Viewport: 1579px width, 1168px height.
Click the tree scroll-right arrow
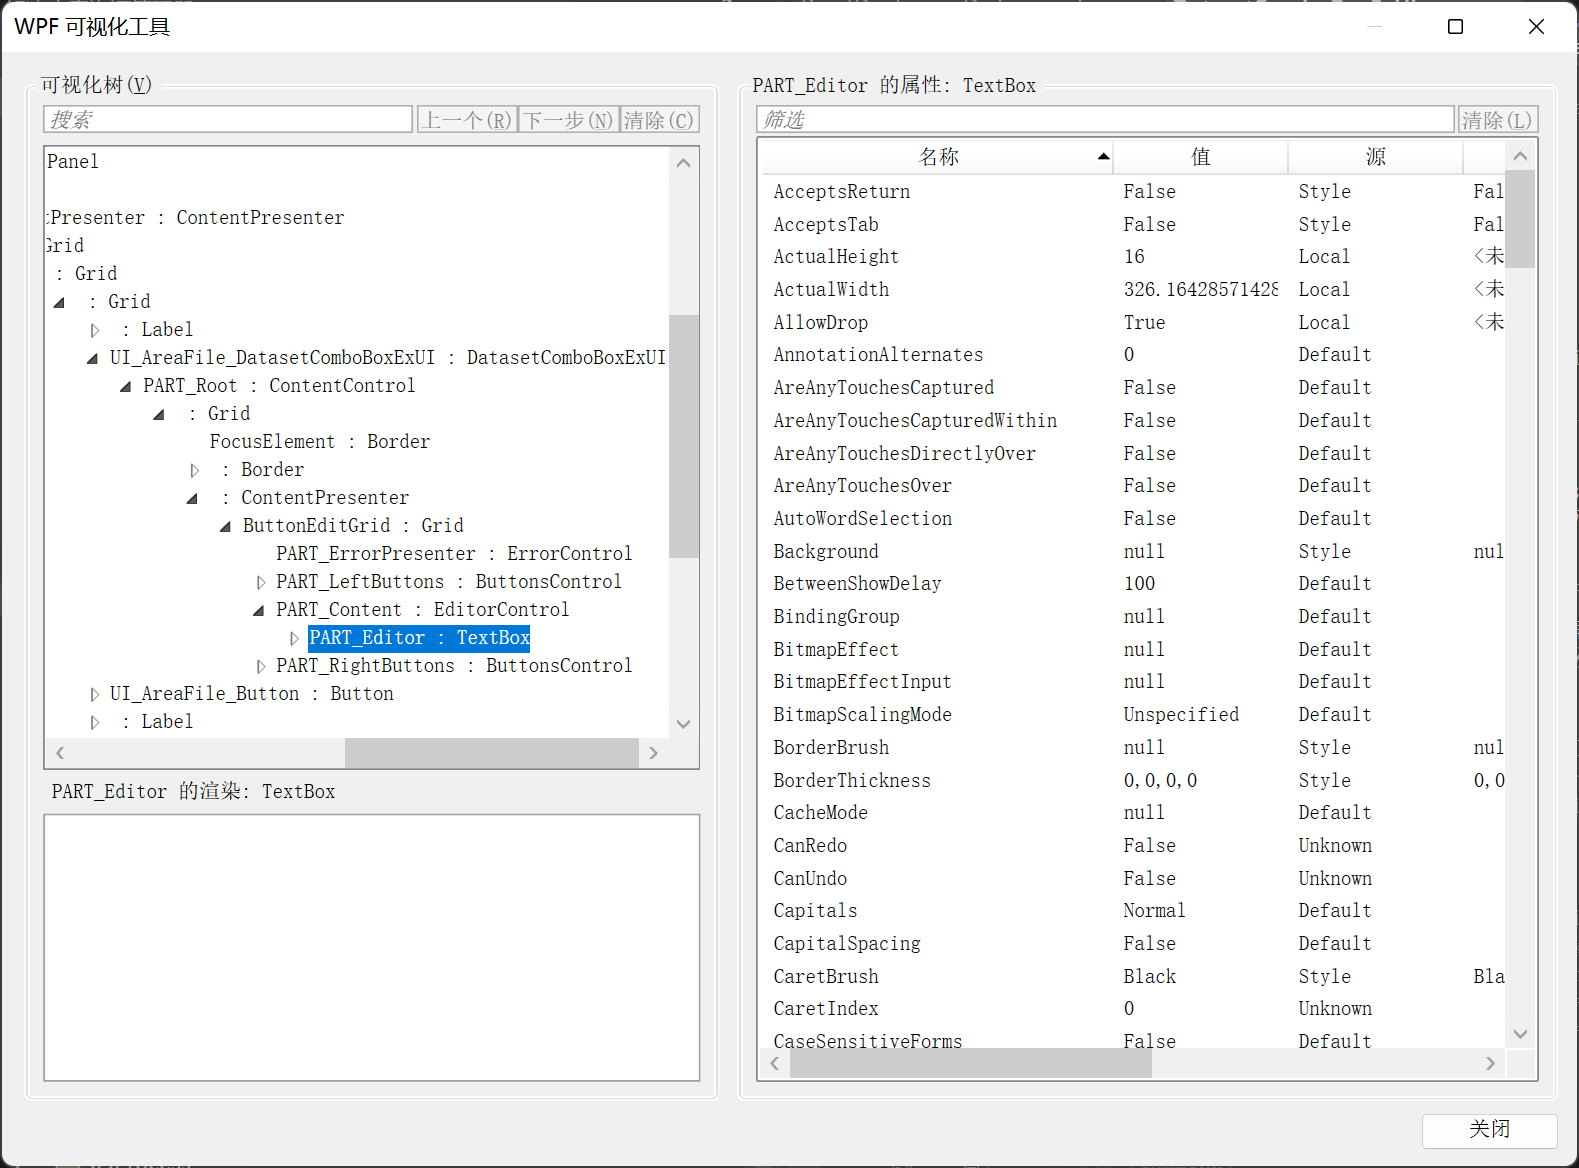coord(654,753)
